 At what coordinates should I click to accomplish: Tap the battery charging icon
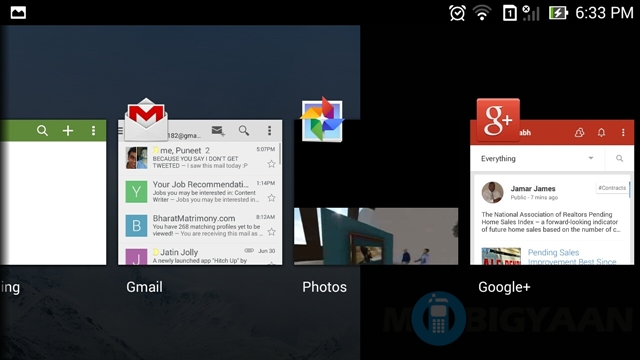coord(558,13)
